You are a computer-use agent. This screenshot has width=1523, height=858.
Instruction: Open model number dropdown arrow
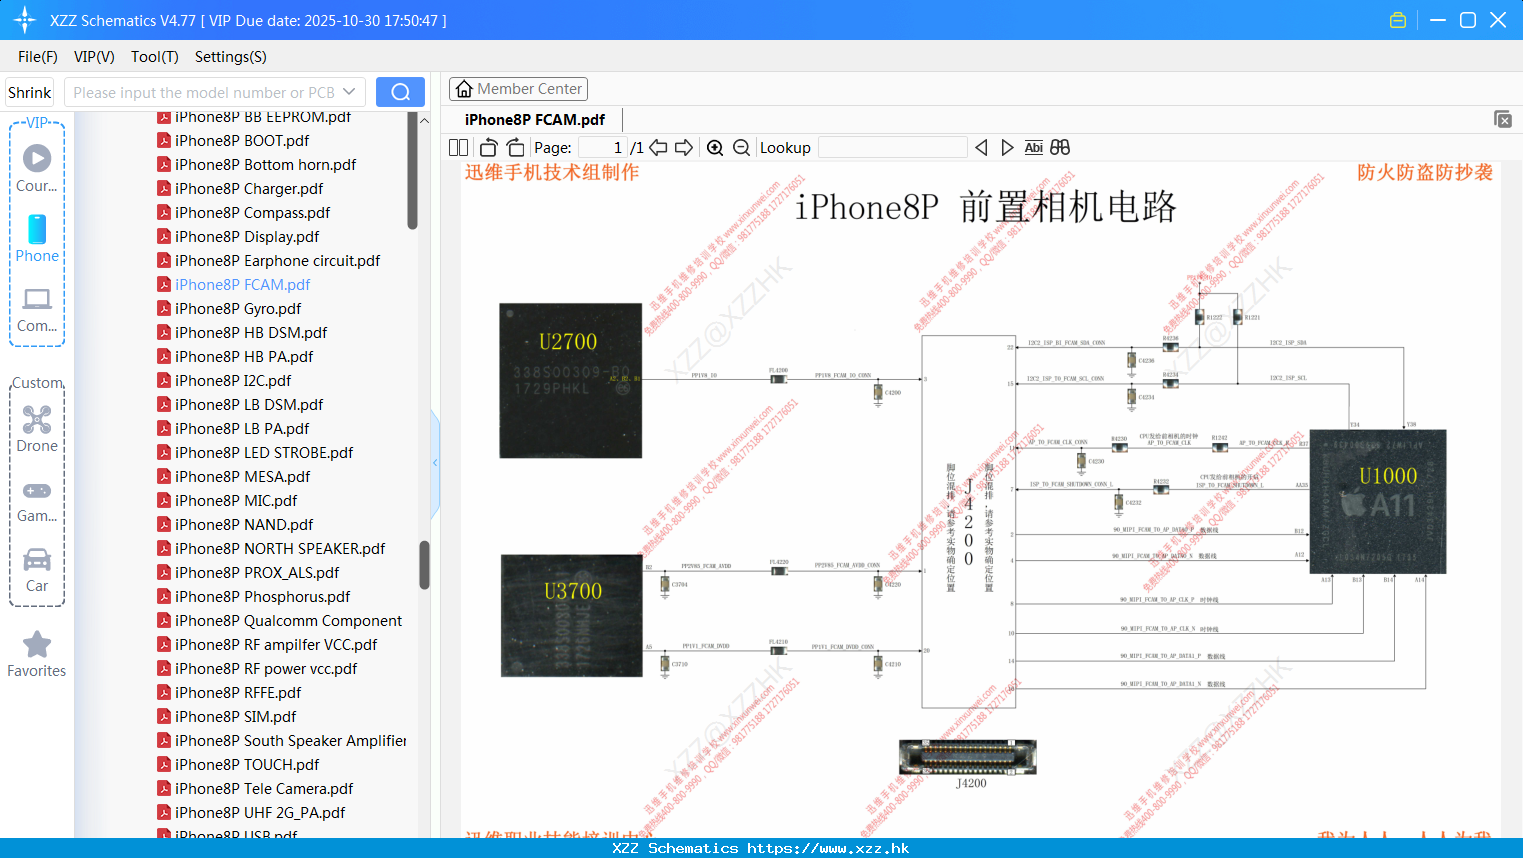[349, 92]
